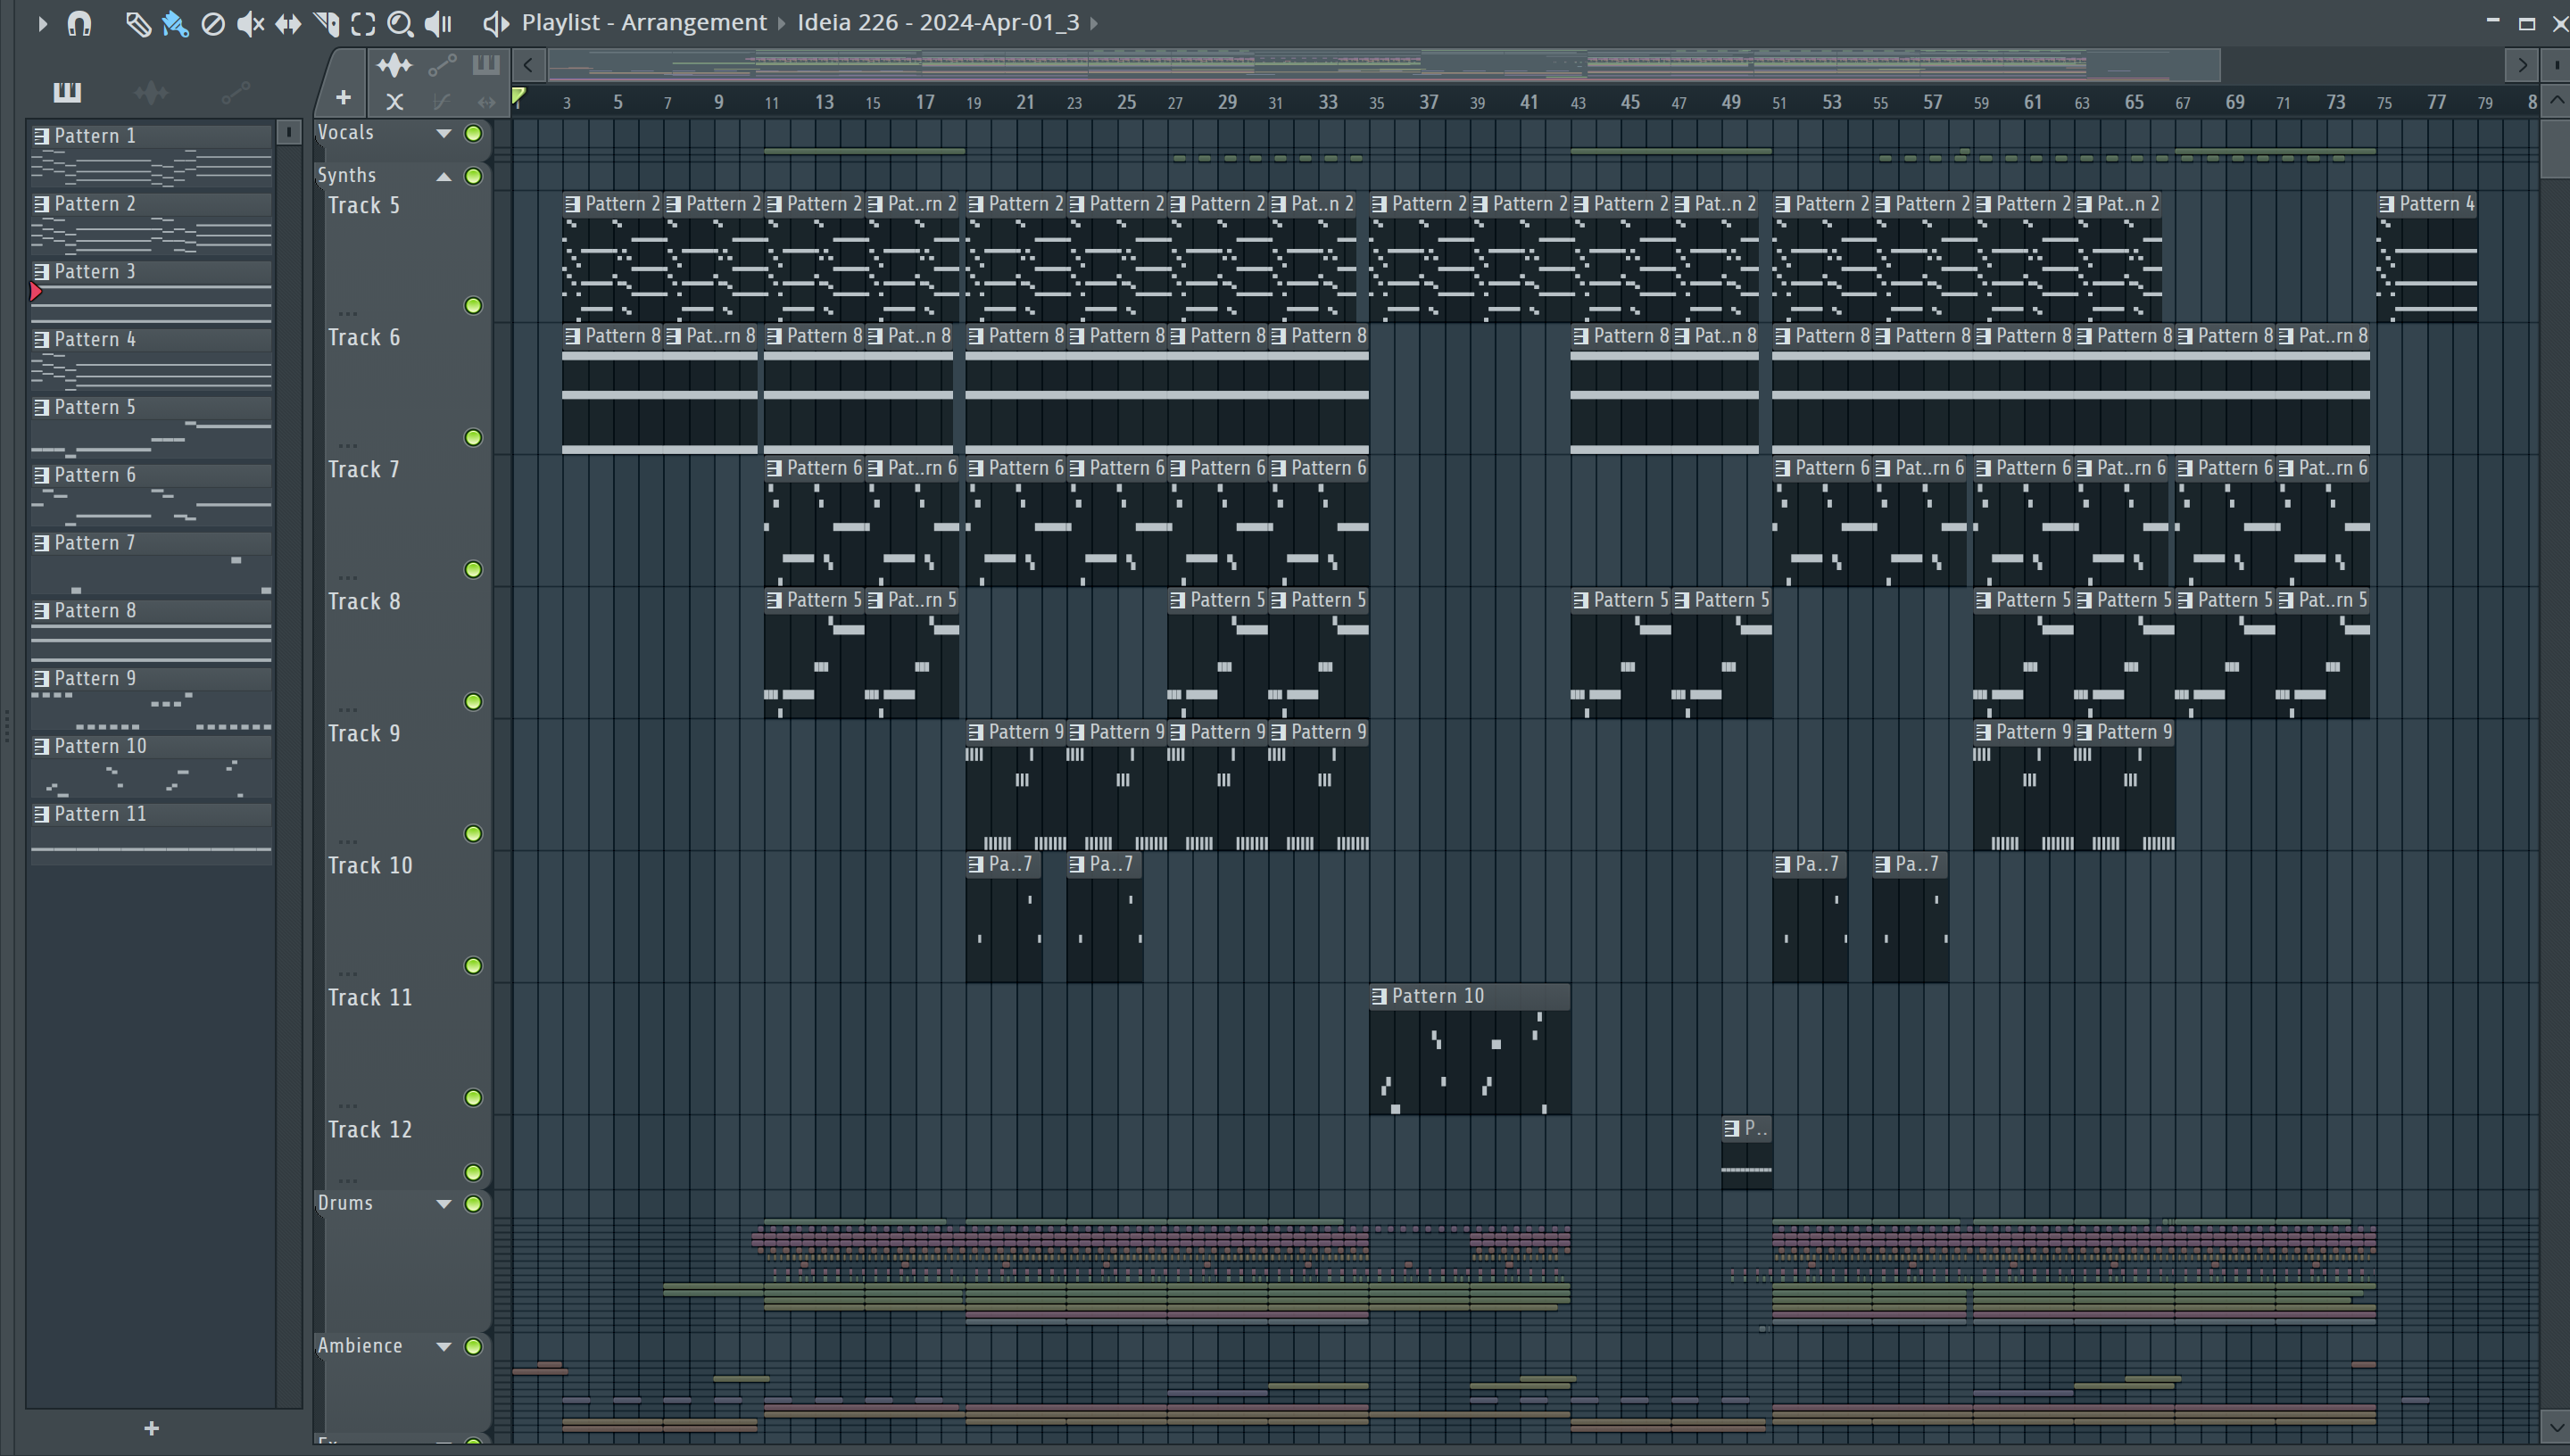2570x1456 pixels.
Task: Open the Arrangement dropdown arrow
Action: coord(782,23)
